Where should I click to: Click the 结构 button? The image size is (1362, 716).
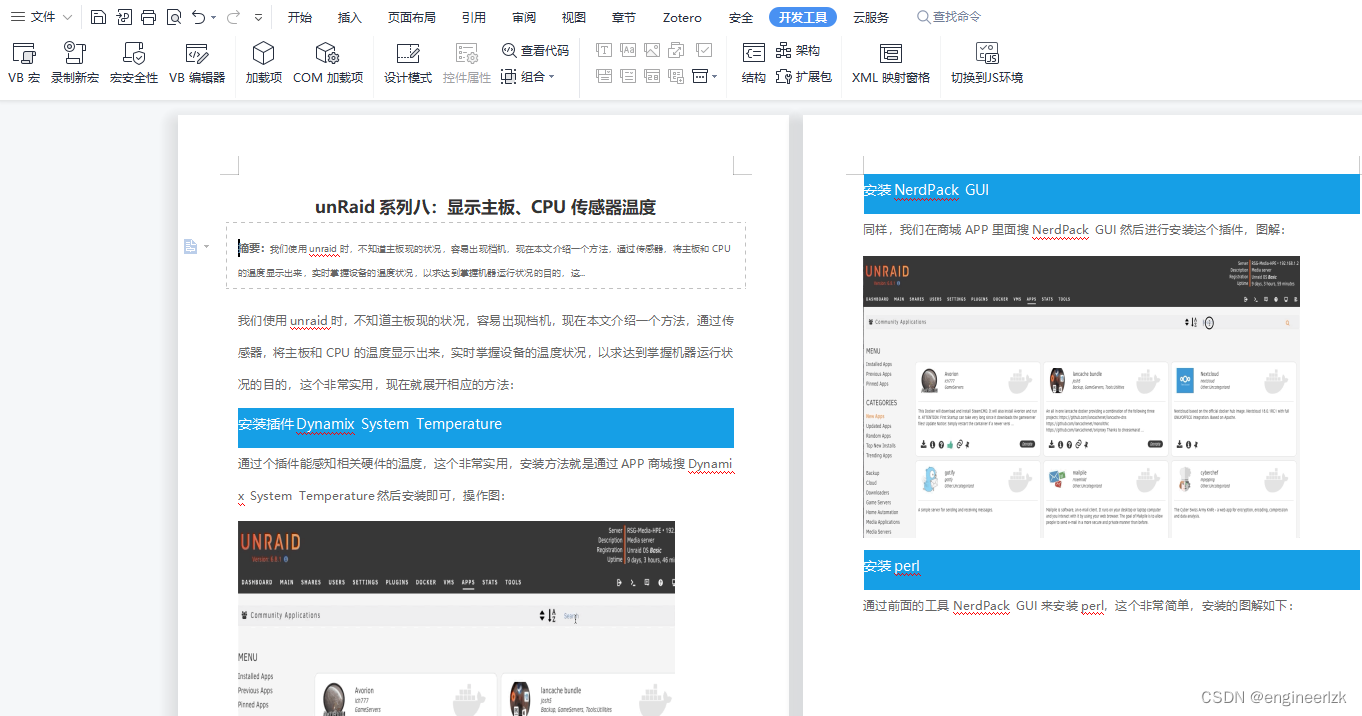tap(754, 63)
